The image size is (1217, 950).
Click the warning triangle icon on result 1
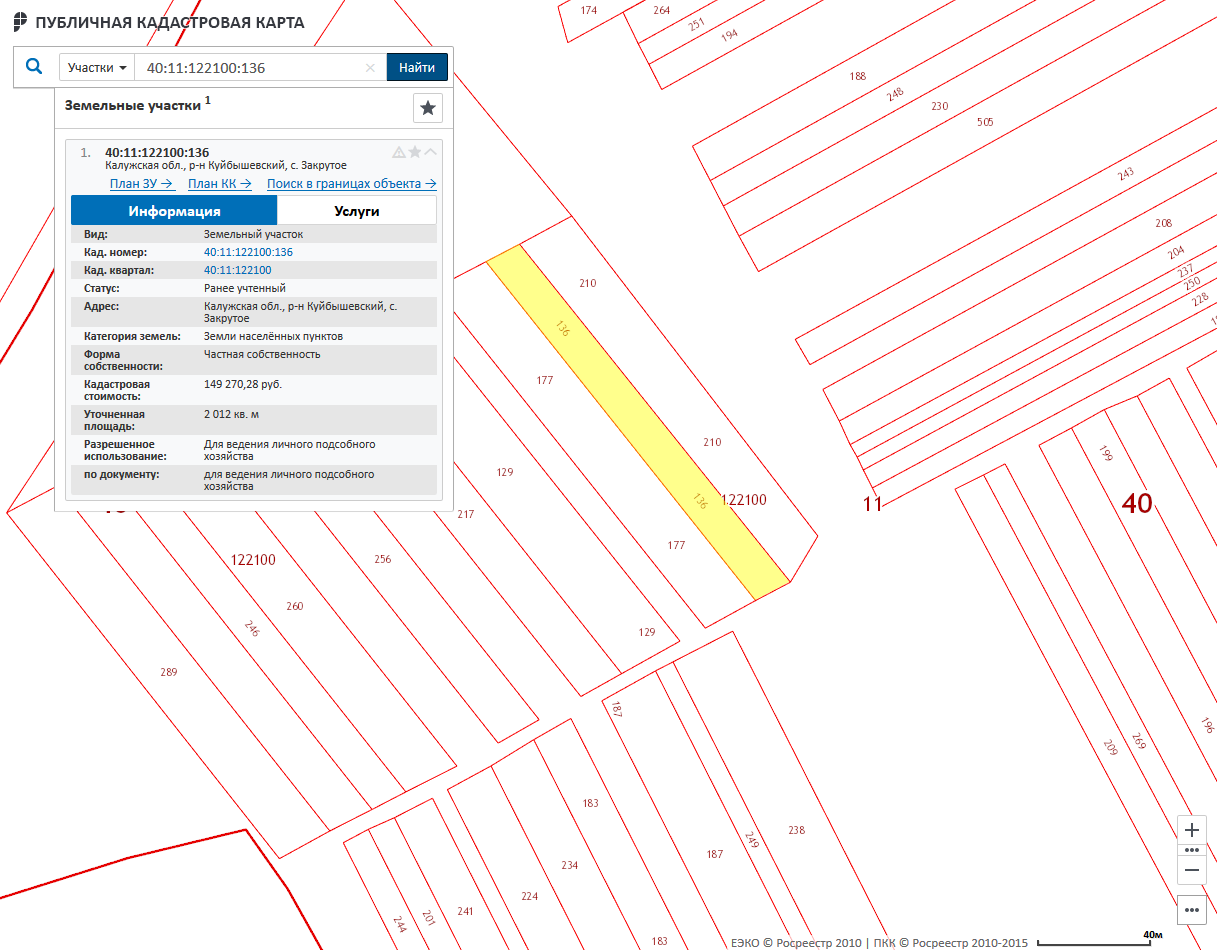(x=399, y=152)
